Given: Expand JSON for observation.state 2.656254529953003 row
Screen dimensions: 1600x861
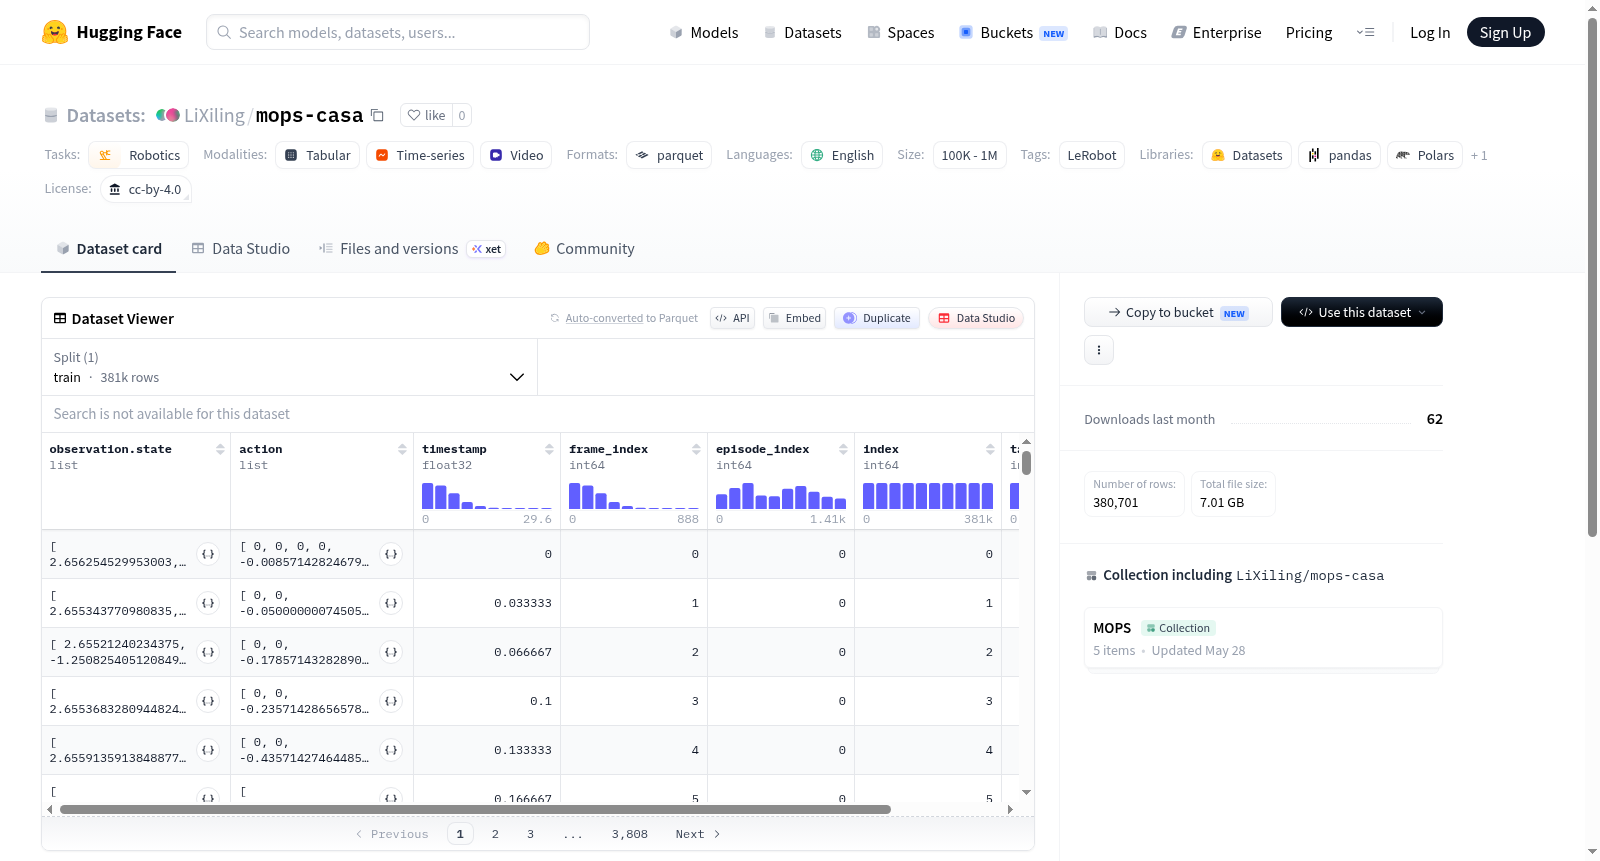Looking at the screenshot, I should coord(208,554).
